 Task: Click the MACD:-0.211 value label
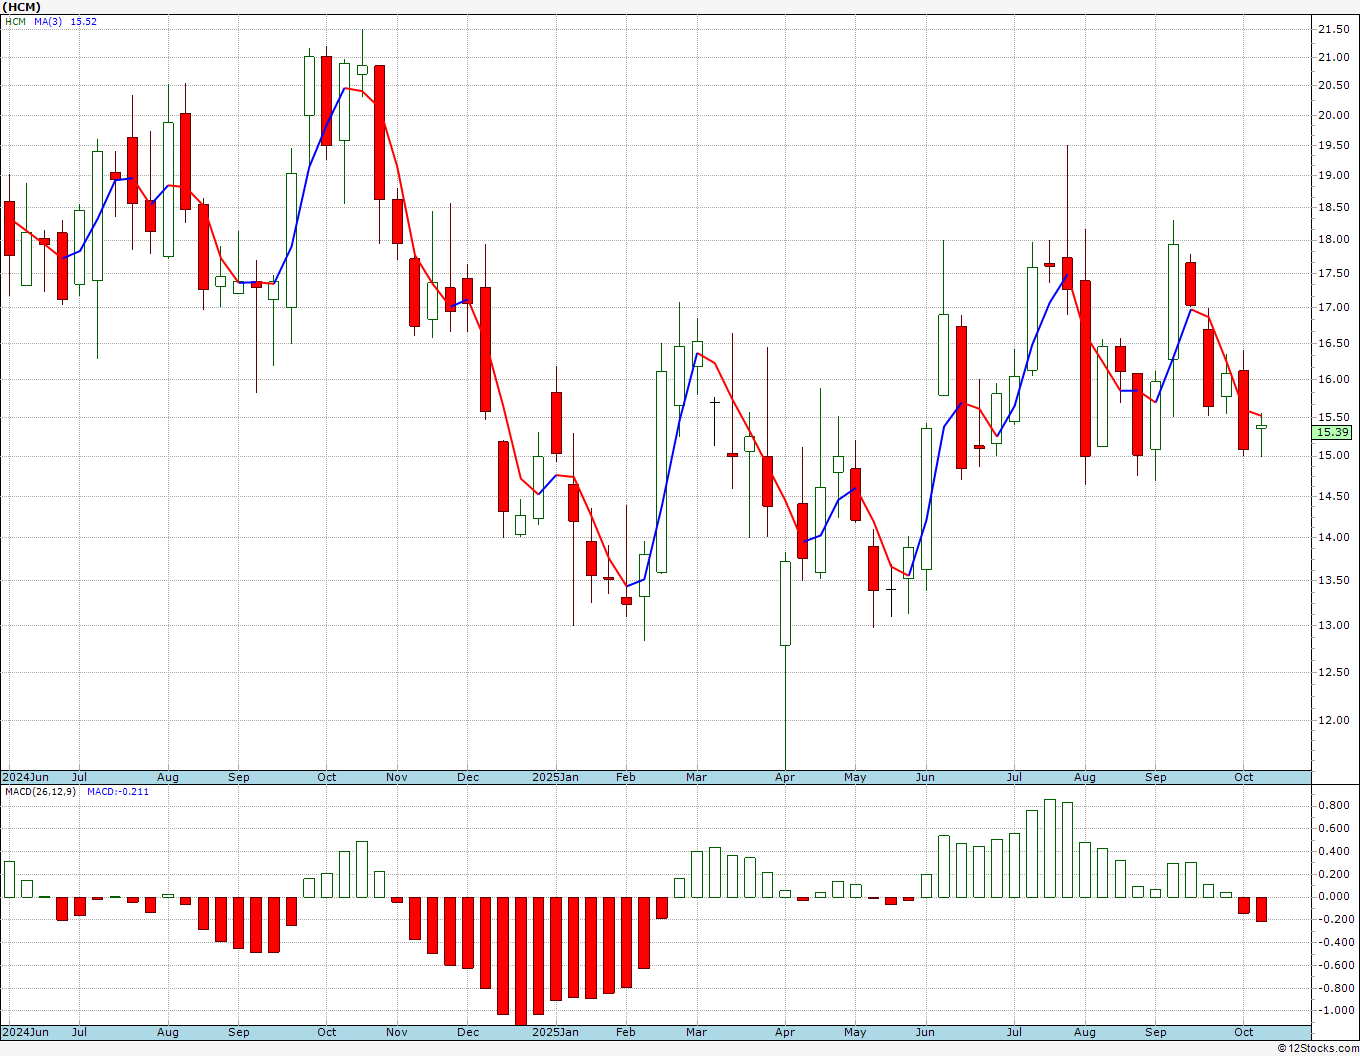pos(118,792)
